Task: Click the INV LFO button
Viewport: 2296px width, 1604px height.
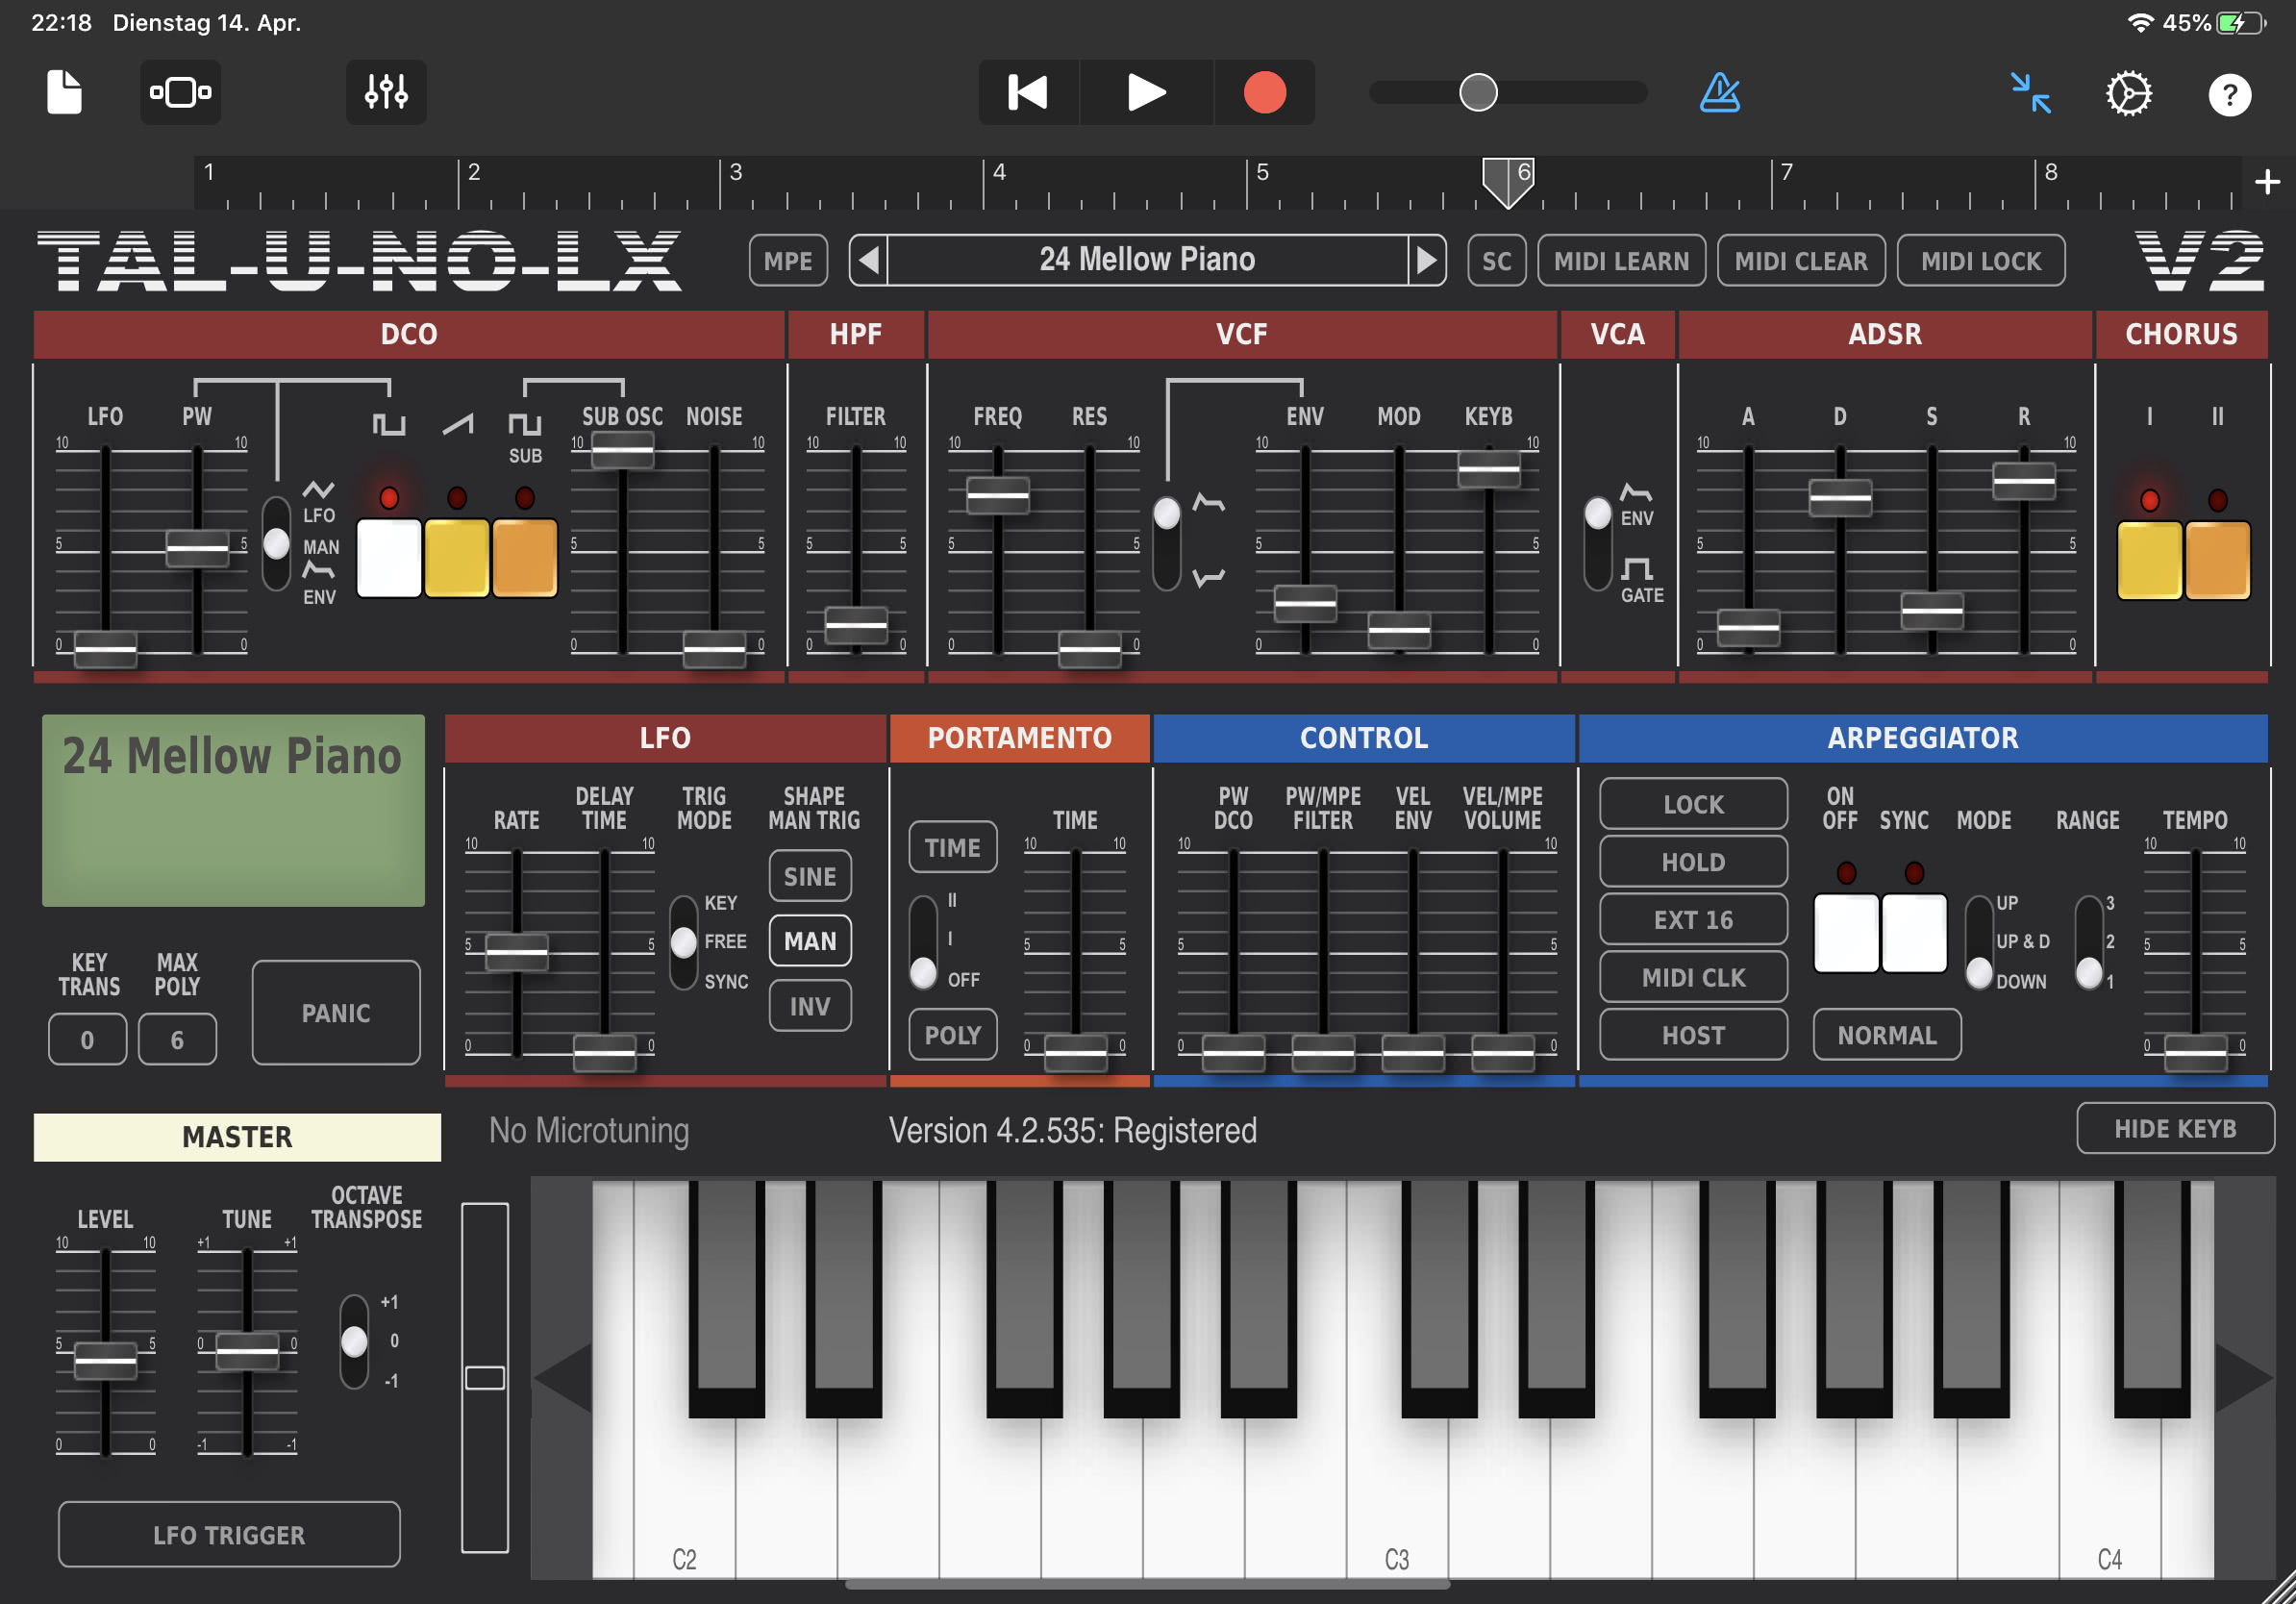Action: pos(810,1005)
